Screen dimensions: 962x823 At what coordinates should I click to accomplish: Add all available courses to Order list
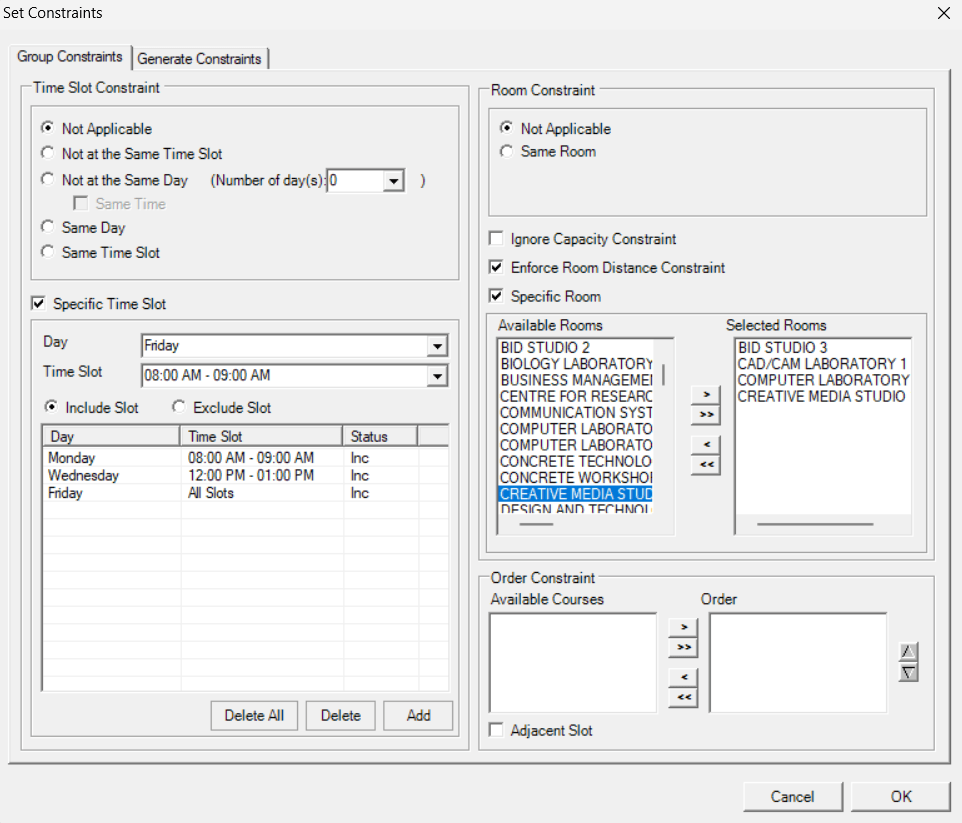pyautogui.click(x=683, y=647)
